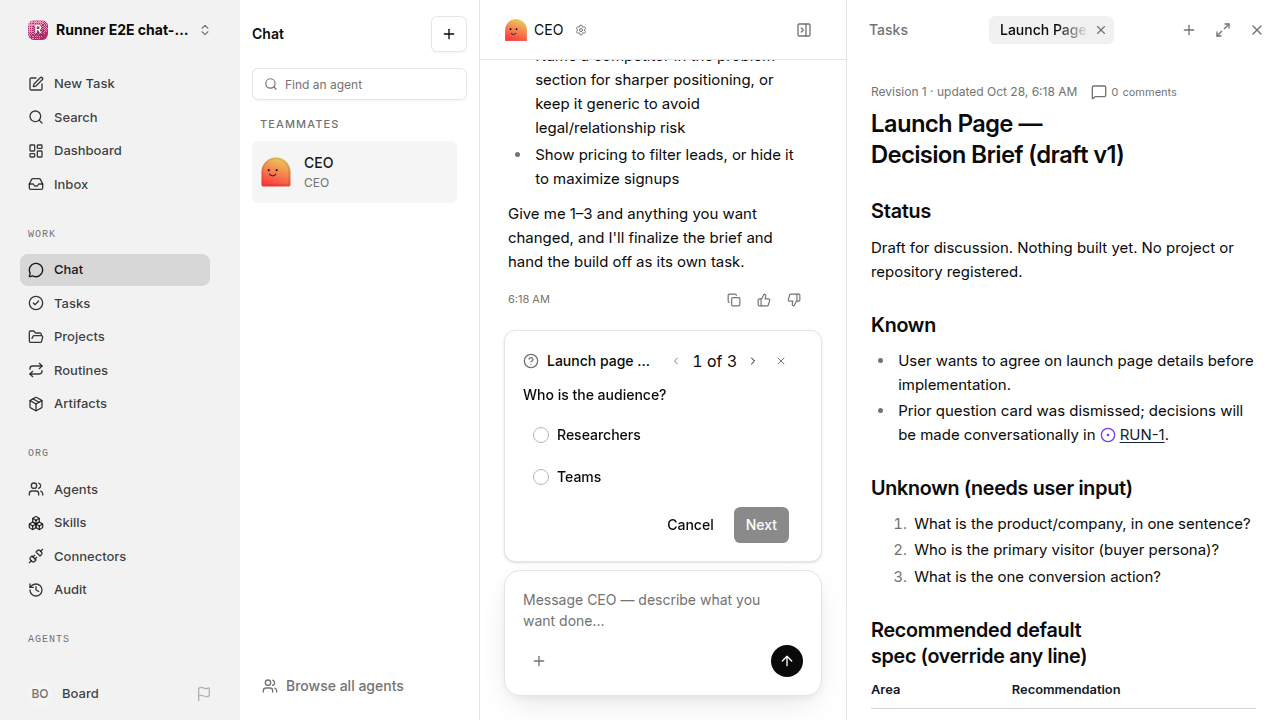Add an attachment with plus icon
Screen dimensions: 1280x720
coord(539,661)
